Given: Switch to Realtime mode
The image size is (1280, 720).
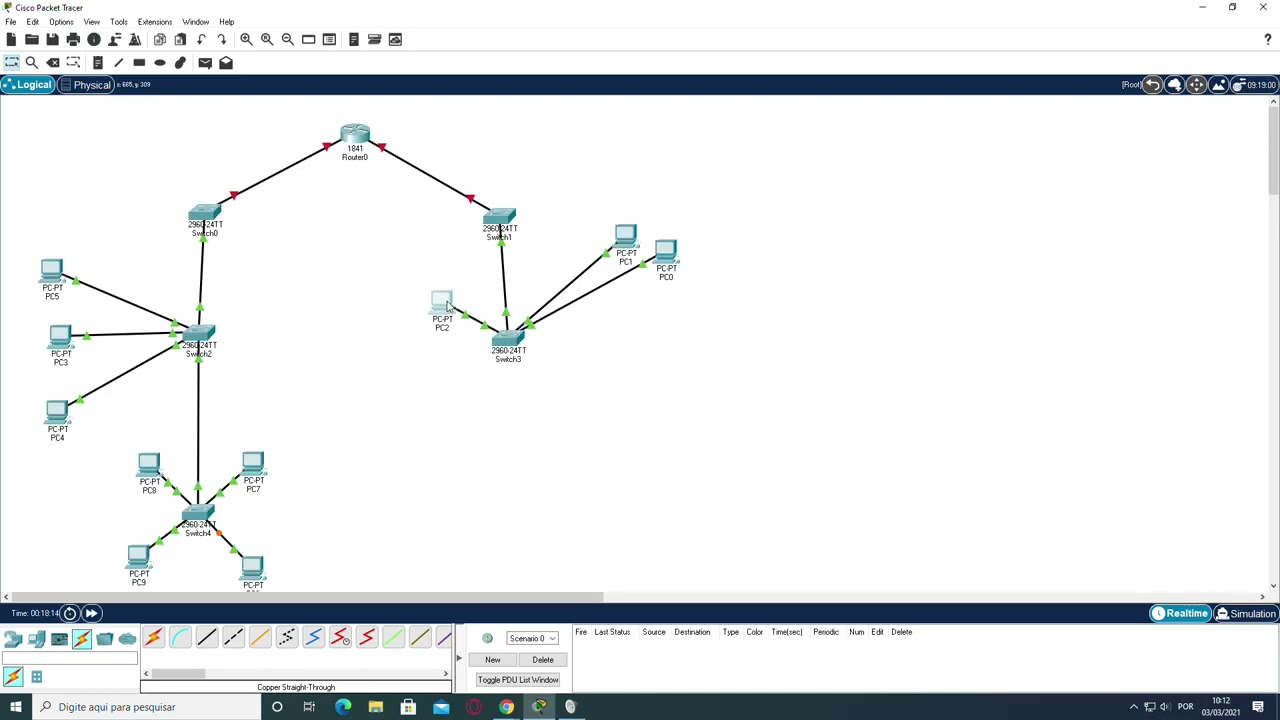Looking at the screenshot, I should pyautogui.click(x=1180, y=614).
